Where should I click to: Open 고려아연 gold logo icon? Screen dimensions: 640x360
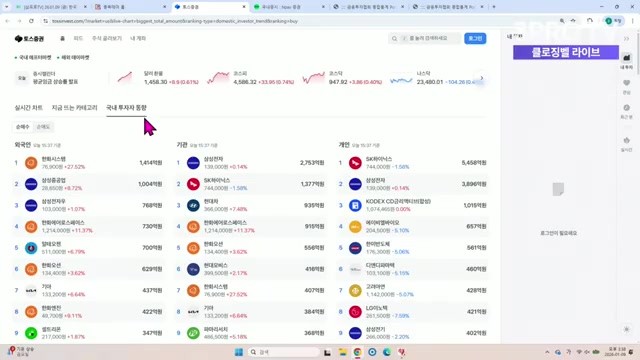355,291
